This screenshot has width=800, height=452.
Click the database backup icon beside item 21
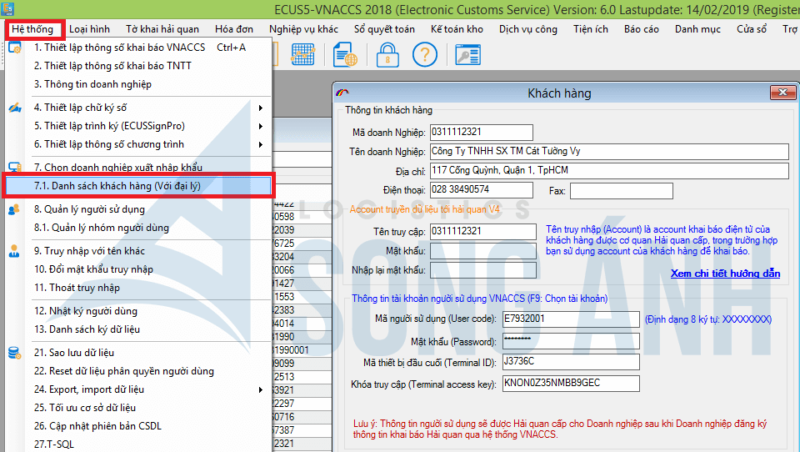[15, 352]
